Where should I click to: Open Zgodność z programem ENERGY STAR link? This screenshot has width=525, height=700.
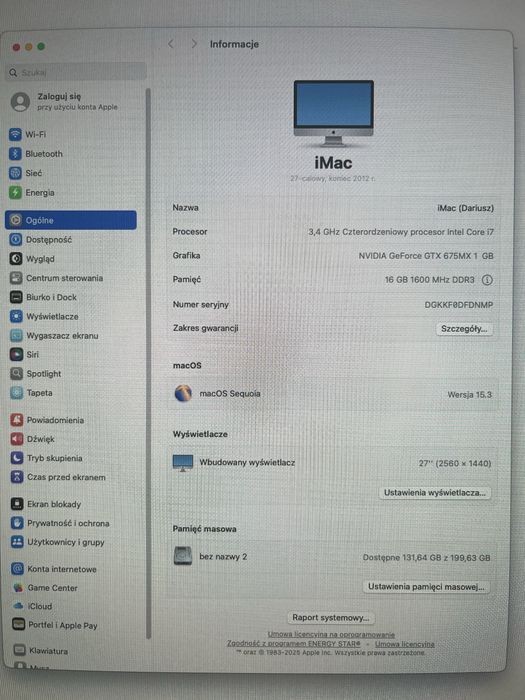pos(294,643)
